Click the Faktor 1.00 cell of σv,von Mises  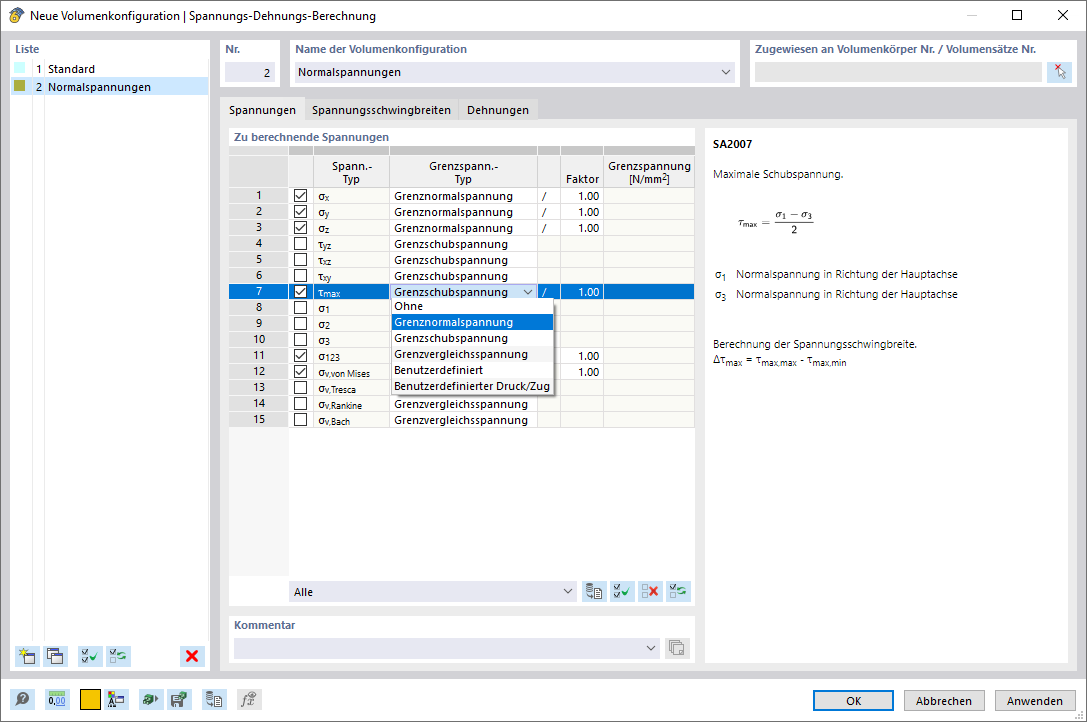click(x=582, y=371)
